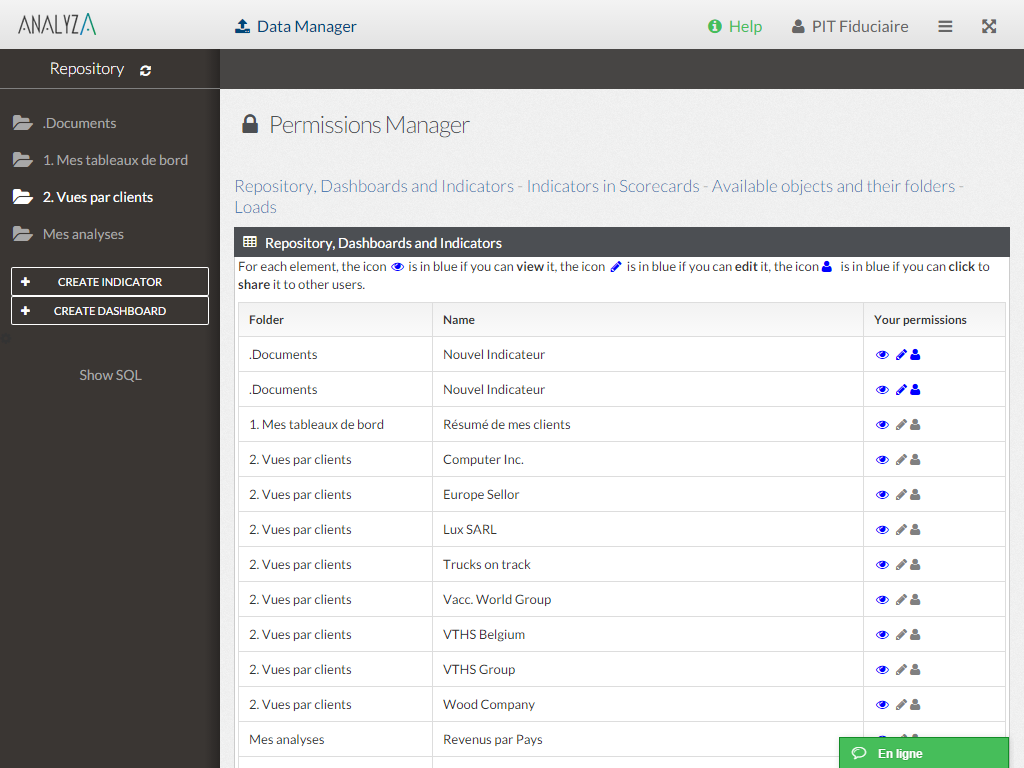Click the share user icon for Vacc. World Group

pos(916,600)
